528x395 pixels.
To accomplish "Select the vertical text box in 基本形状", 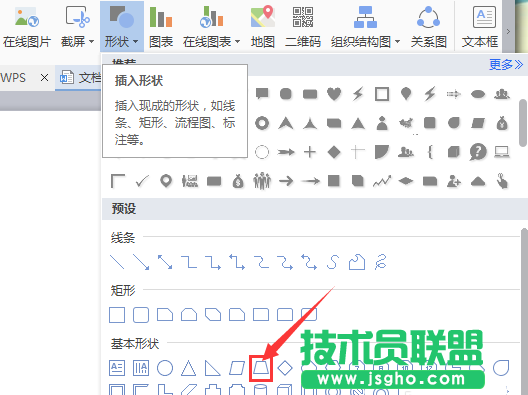I will [141, 368].
